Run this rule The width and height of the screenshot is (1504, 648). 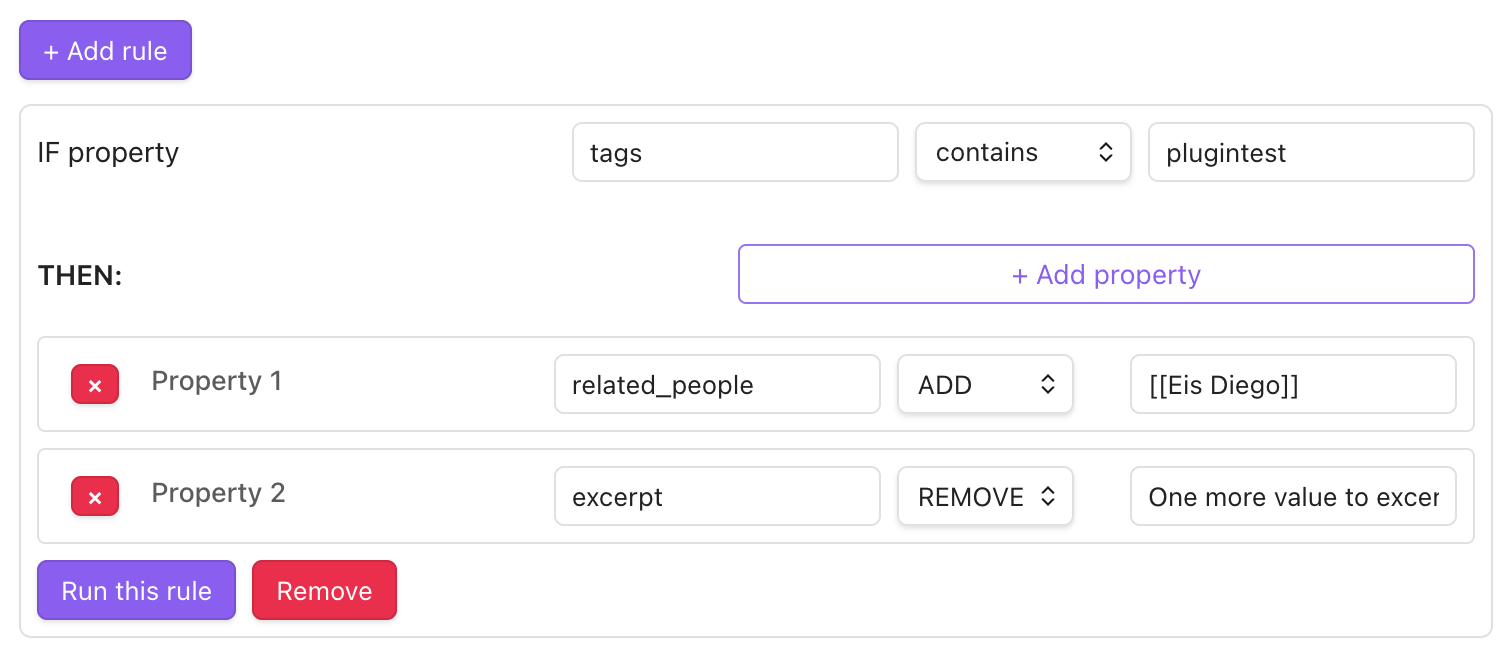point(136,591)
